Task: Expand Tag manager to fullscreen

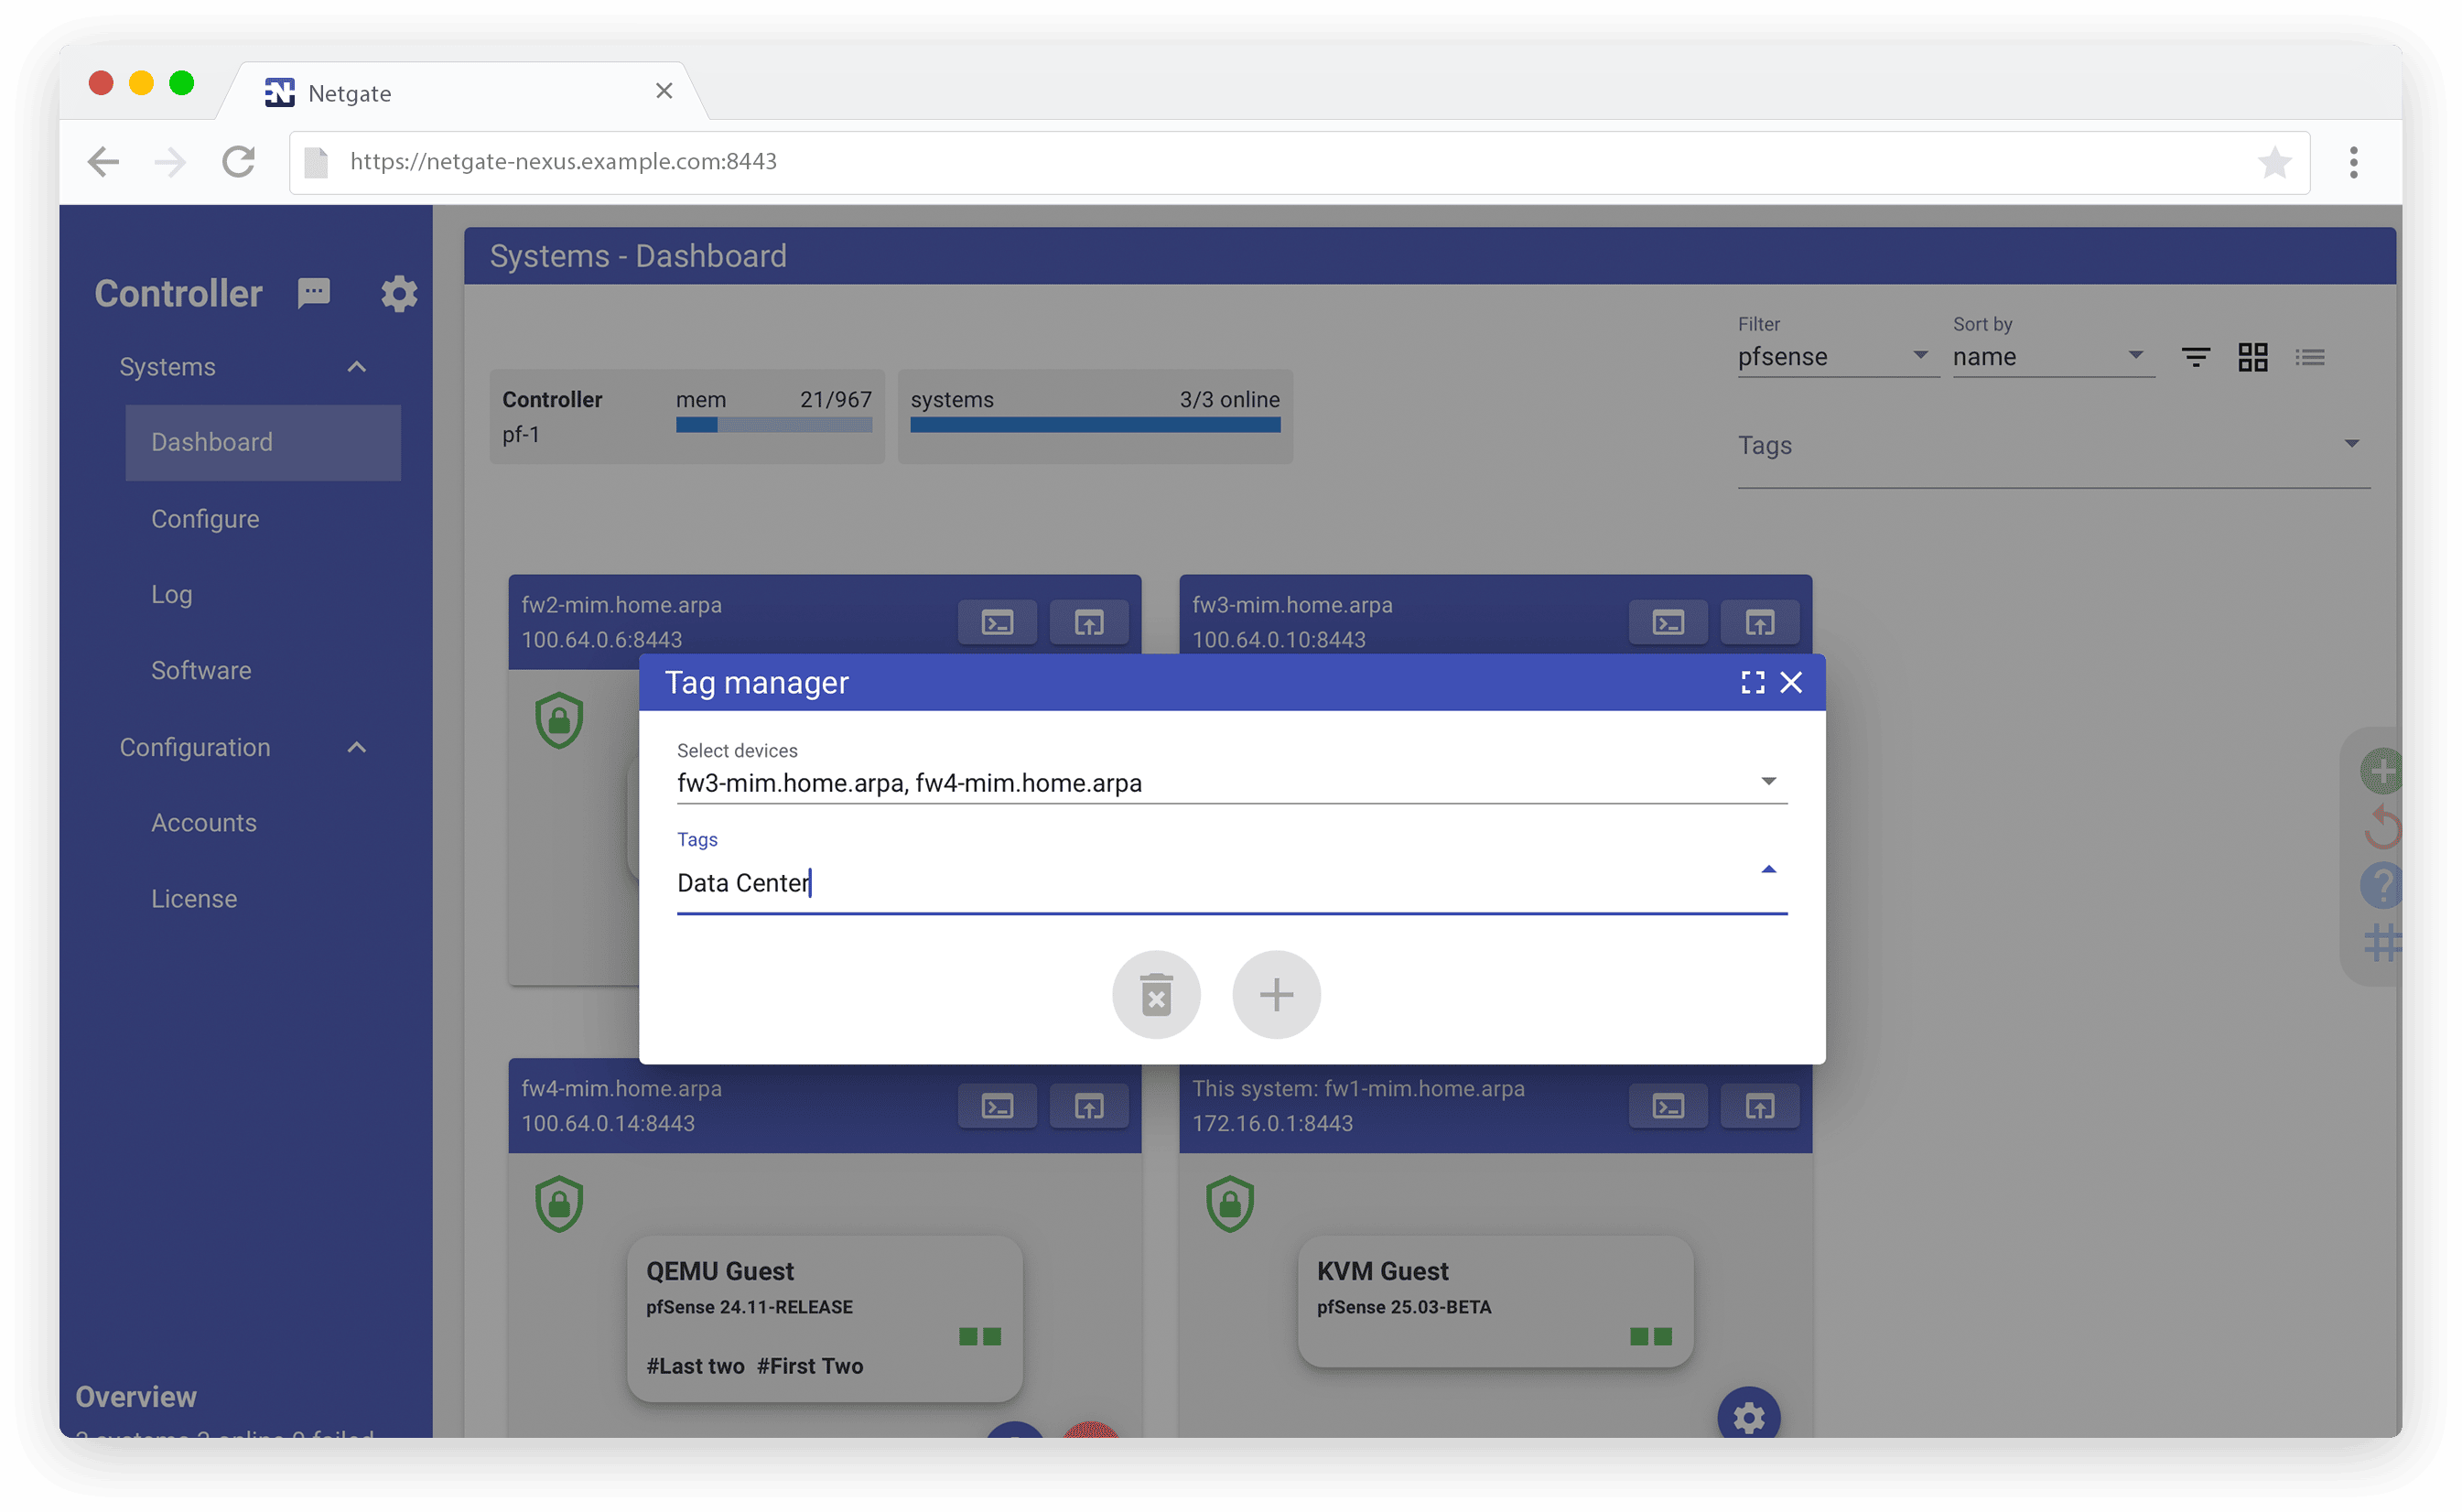Action: (1752, 682)
